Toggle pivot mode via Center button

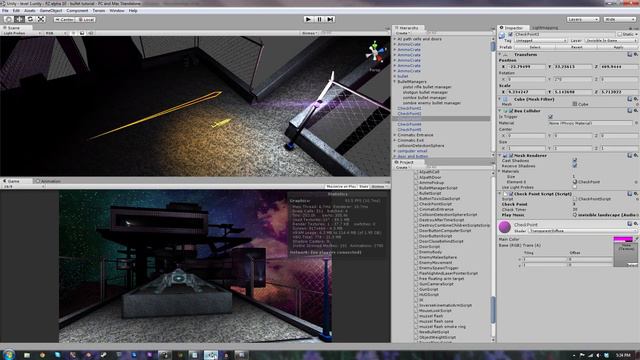click(64, 19)
